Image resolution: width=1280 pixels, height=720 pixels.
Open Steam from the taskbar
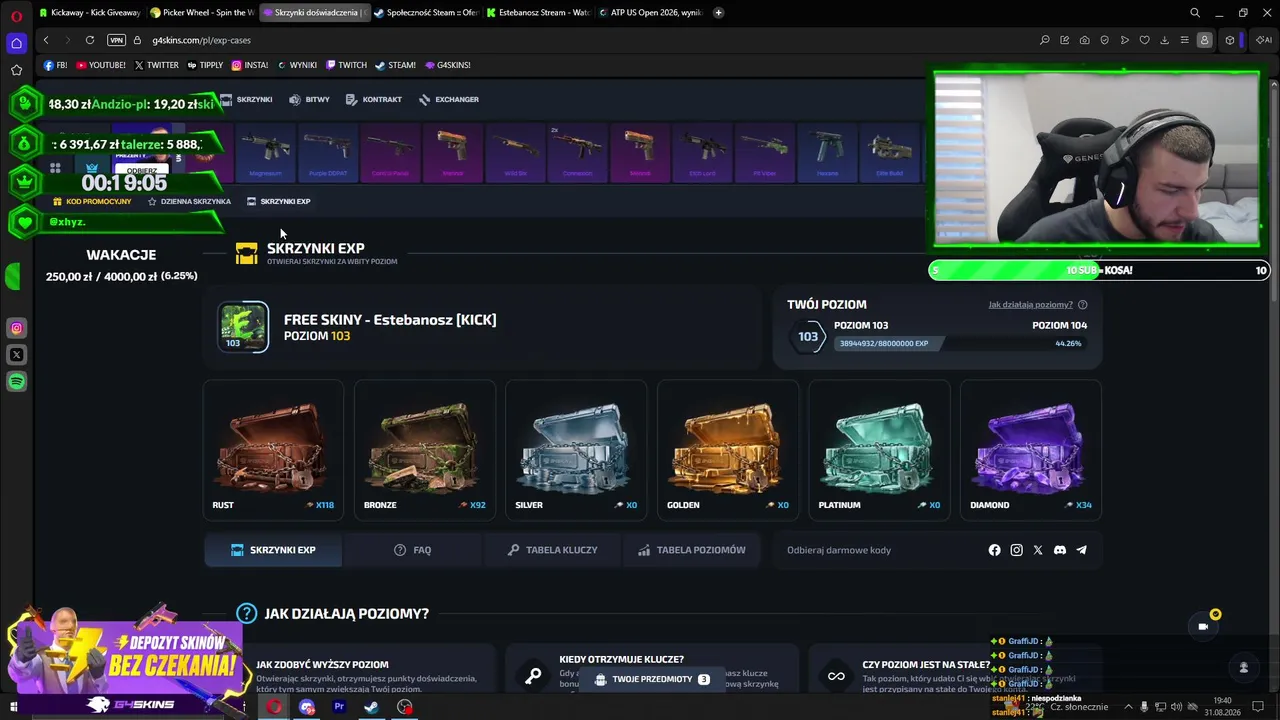pyautogui.click(x=371, y=707)
